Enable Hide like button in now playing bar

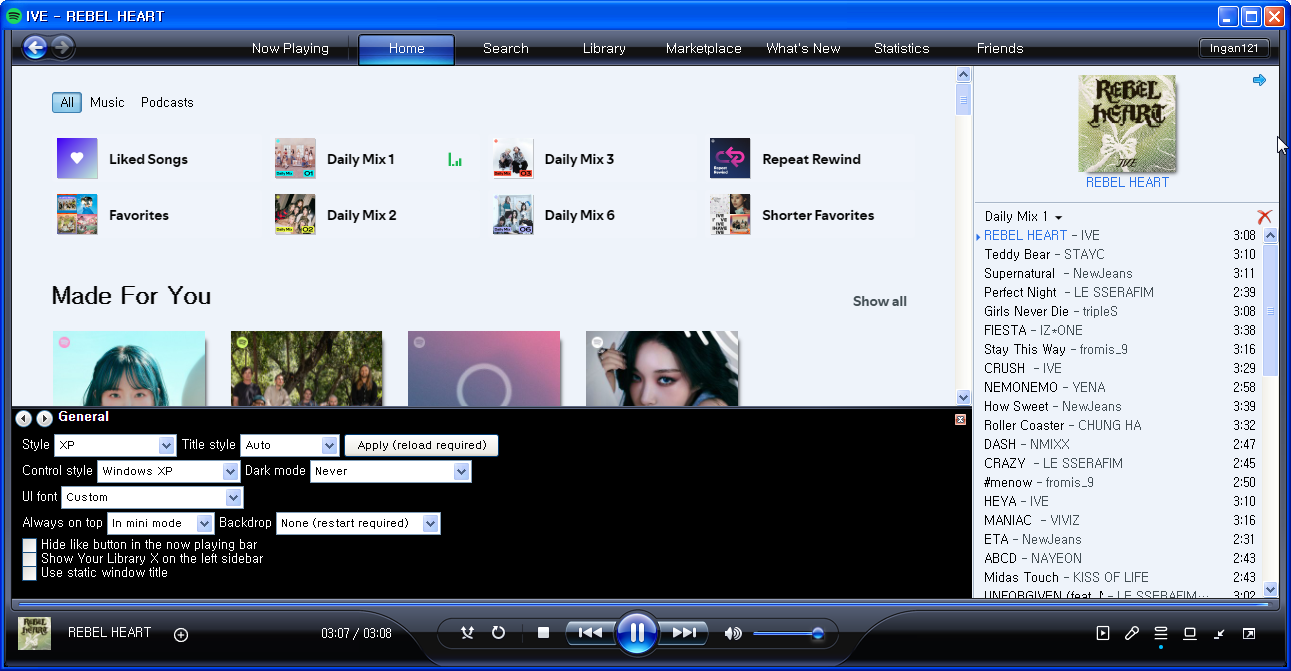(x=29, y=545)
